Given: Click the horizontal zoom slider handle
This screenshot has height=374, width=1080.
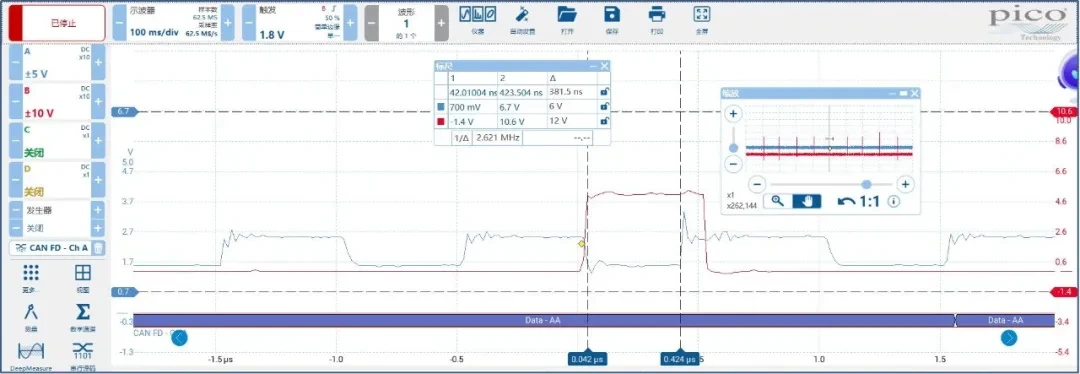Looking at the screenshot, I should pos(866,184).
